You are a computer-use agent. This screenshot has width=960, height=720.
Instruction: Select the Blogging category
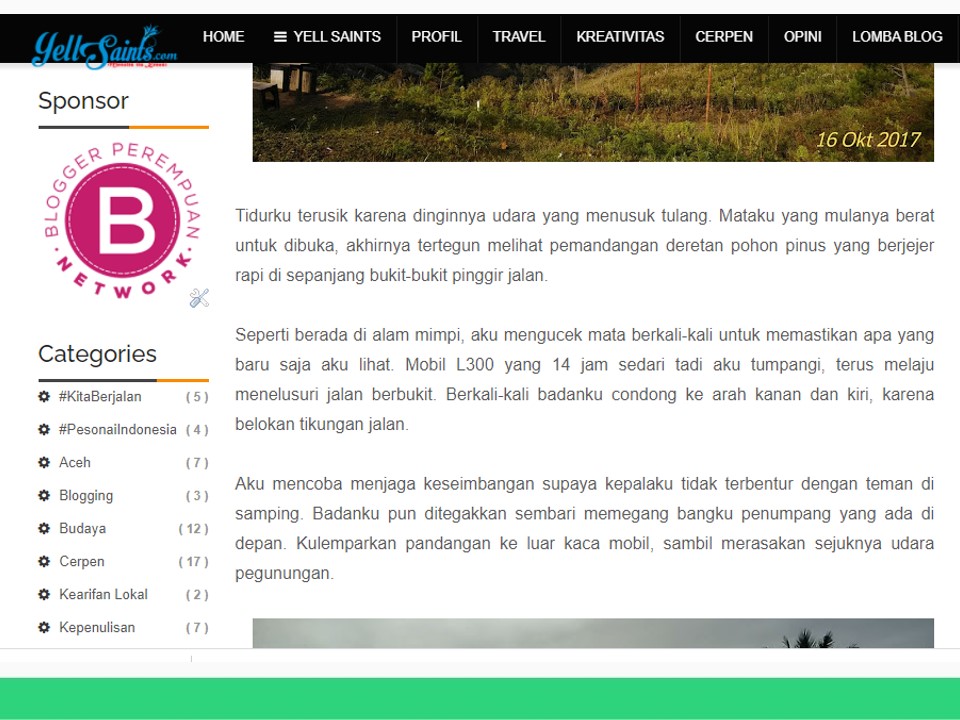(86, 495)
